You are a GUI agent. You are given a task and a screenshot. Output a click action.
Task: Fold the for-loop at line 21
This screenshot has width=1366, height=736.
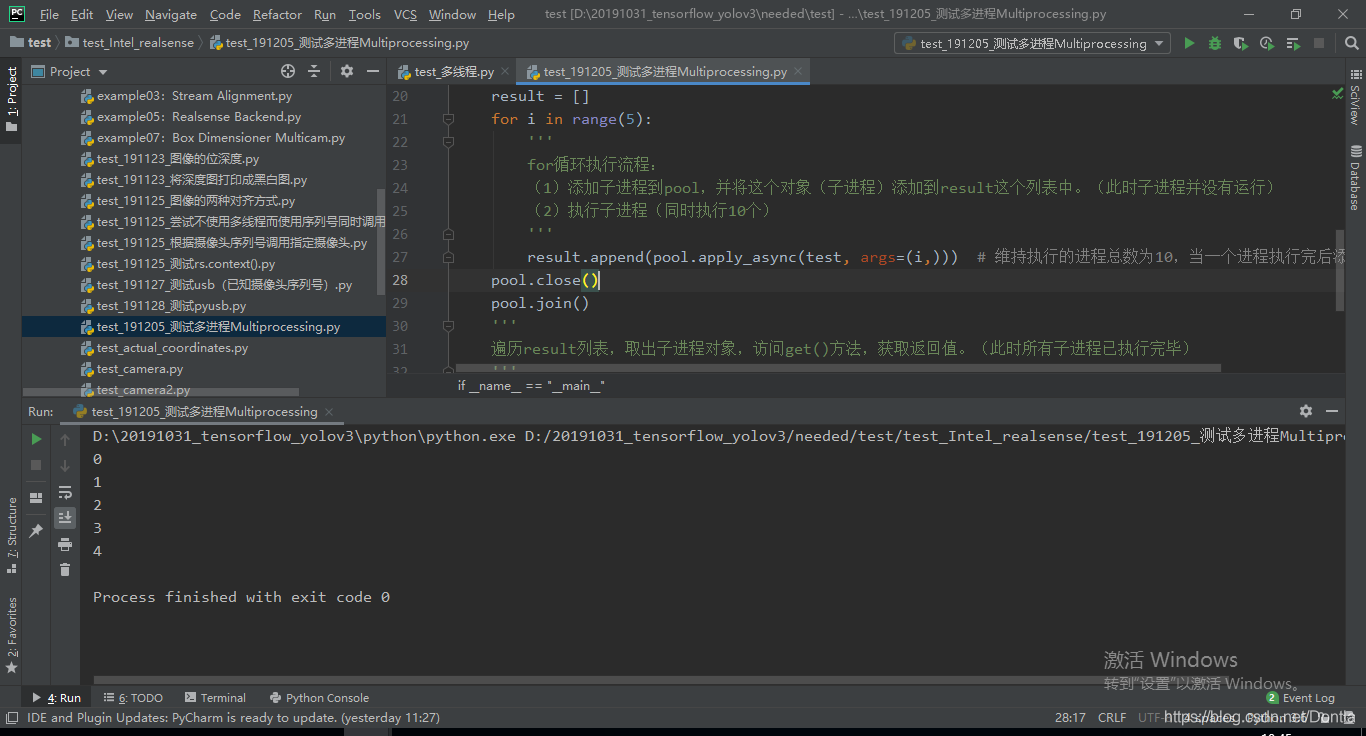click(x=448, y=119)
